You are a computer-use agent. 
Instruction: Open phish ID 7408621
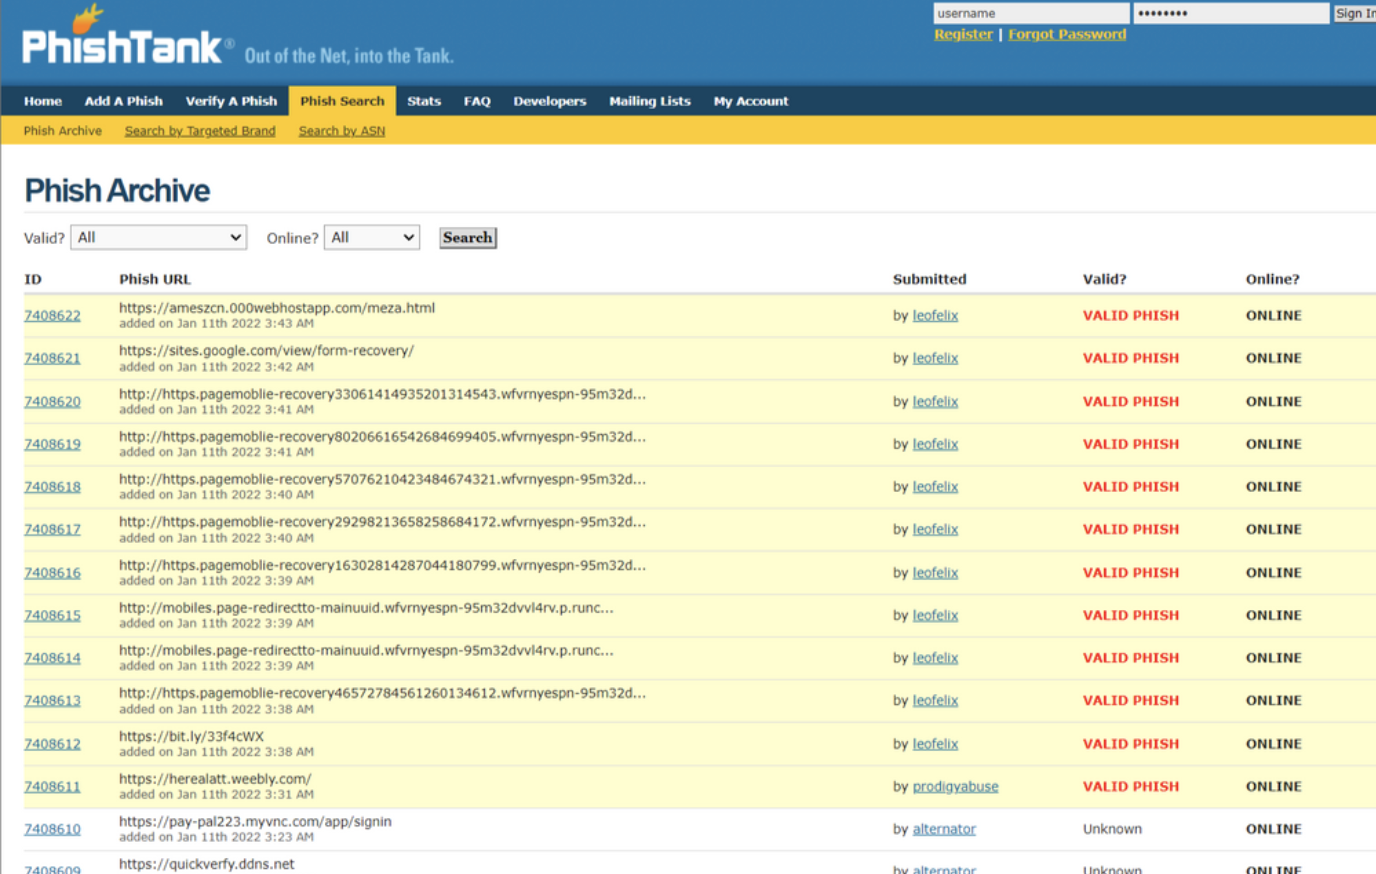pos(52,358)
